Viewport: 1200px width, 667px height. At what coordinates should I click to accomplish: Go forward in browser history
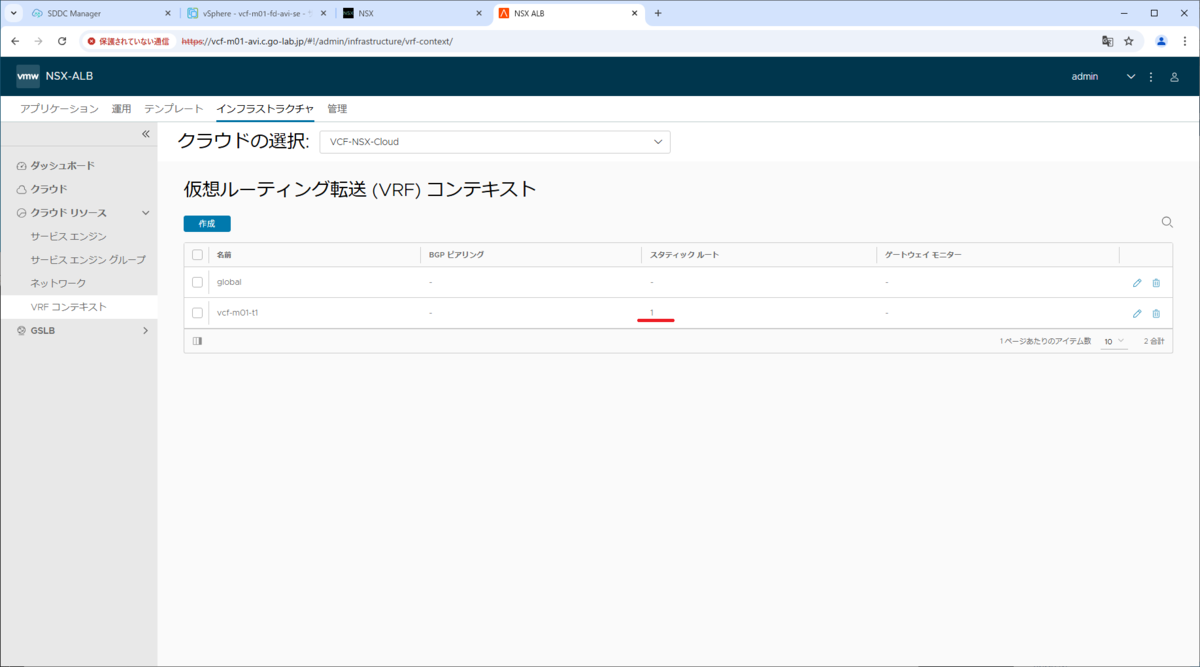point(38,41)
